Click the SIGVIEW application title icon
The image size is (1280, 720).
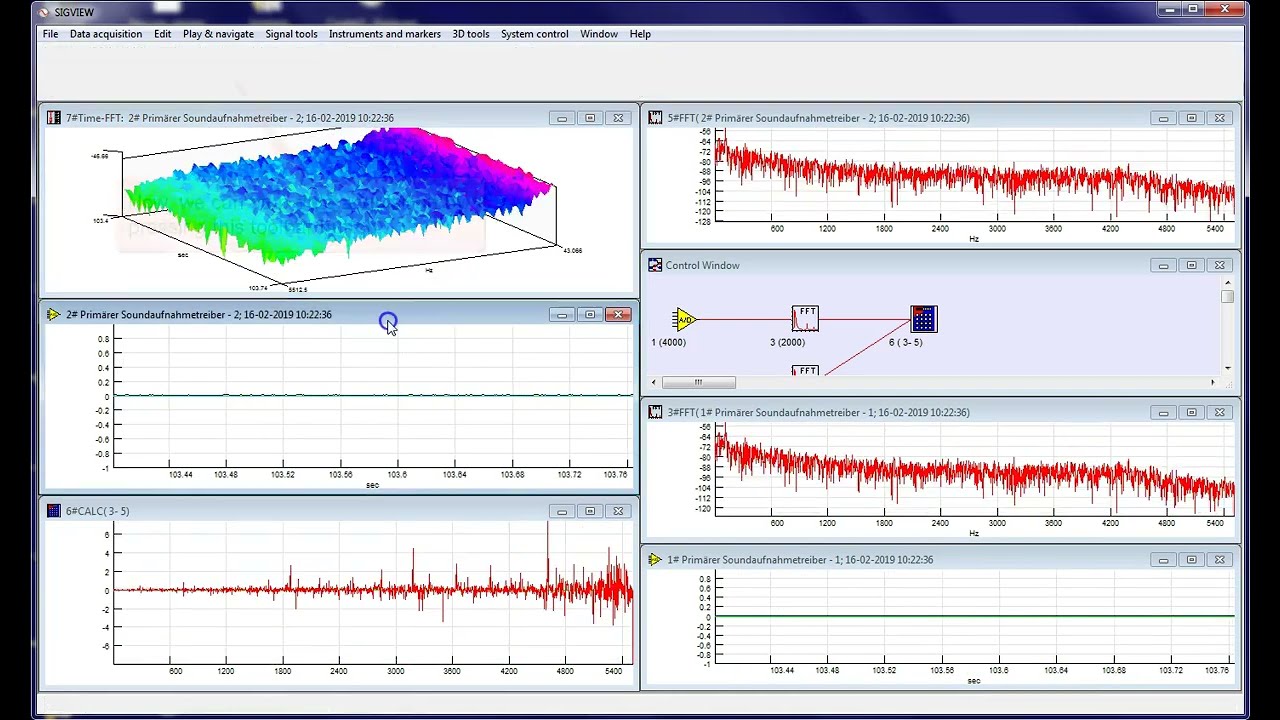tap(43, 12)
